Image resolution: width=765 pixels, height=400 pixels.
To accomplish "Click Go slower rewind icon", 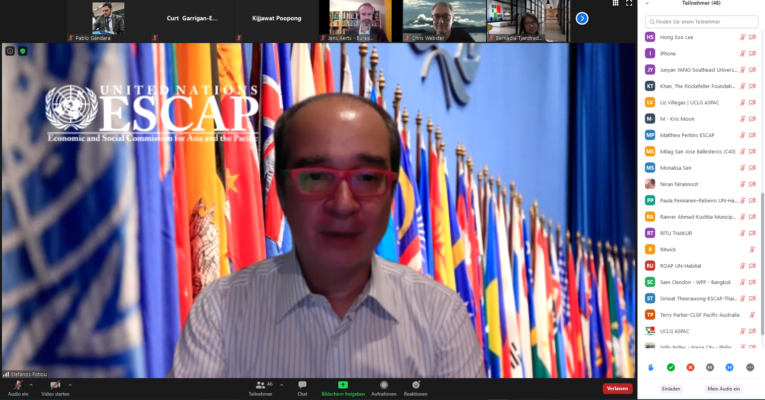I will 710,367.
